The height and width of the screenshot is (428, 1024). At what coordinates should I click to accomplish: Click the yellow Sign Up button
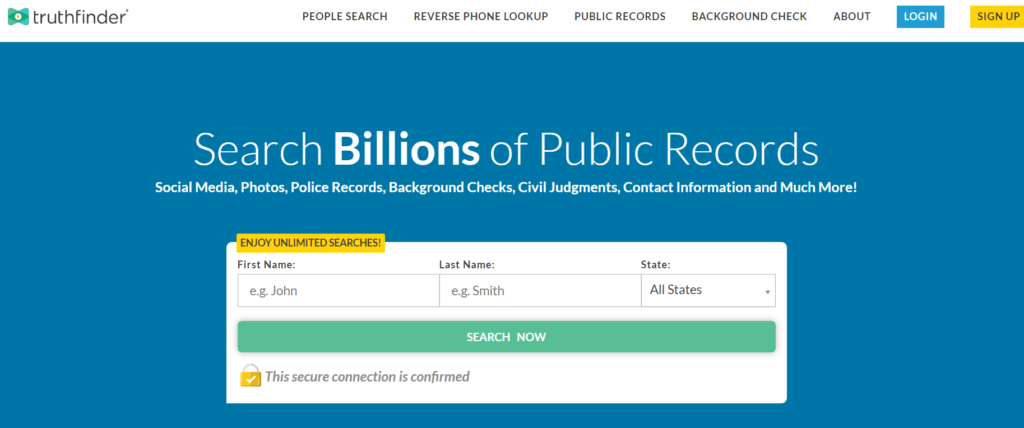point(997,16)
